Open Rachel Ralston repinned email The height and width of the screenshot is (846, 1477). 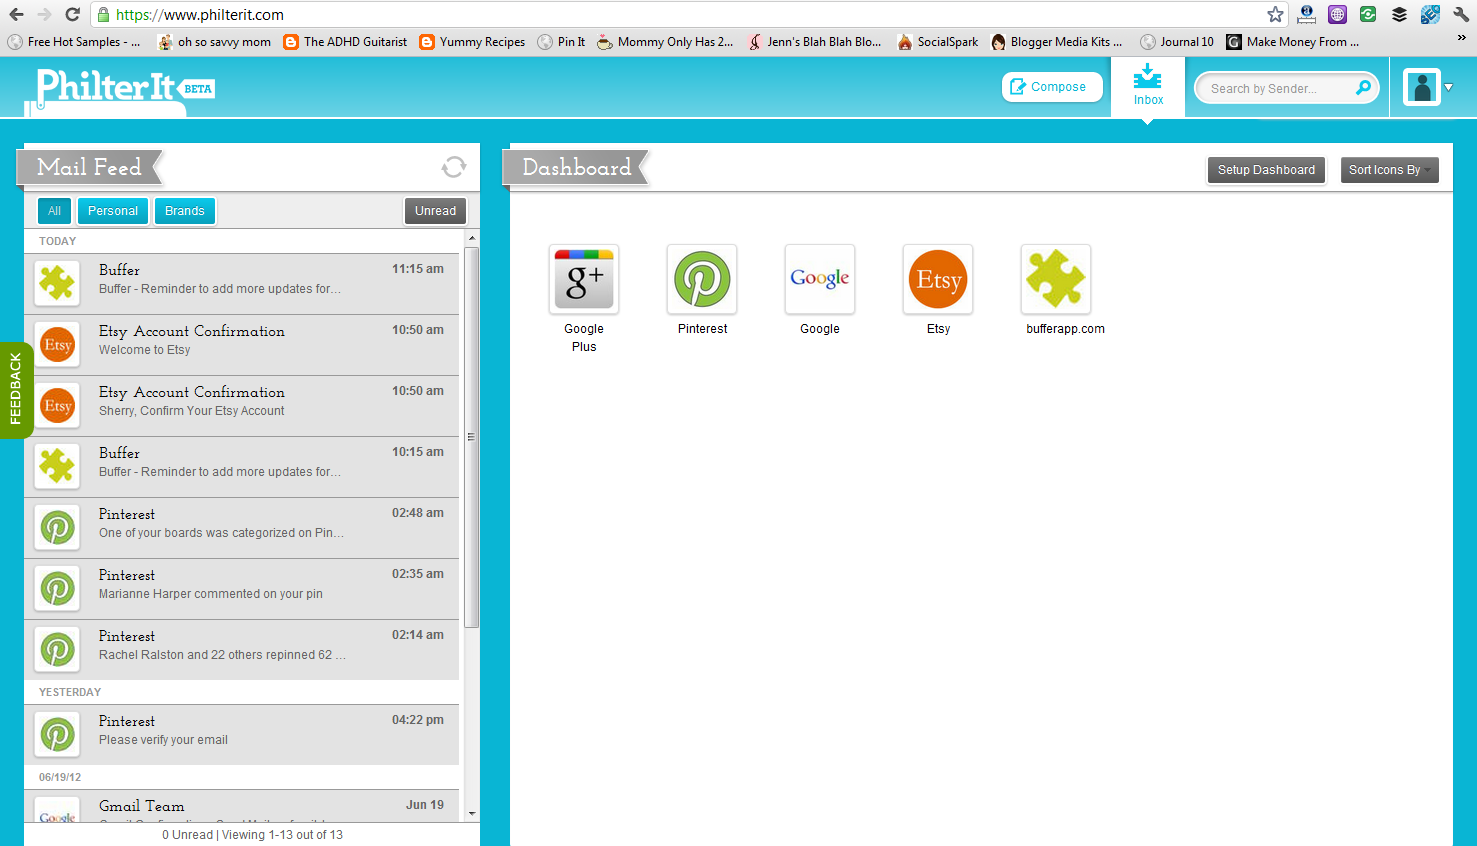pyautogui.click(x=241, y=650)
